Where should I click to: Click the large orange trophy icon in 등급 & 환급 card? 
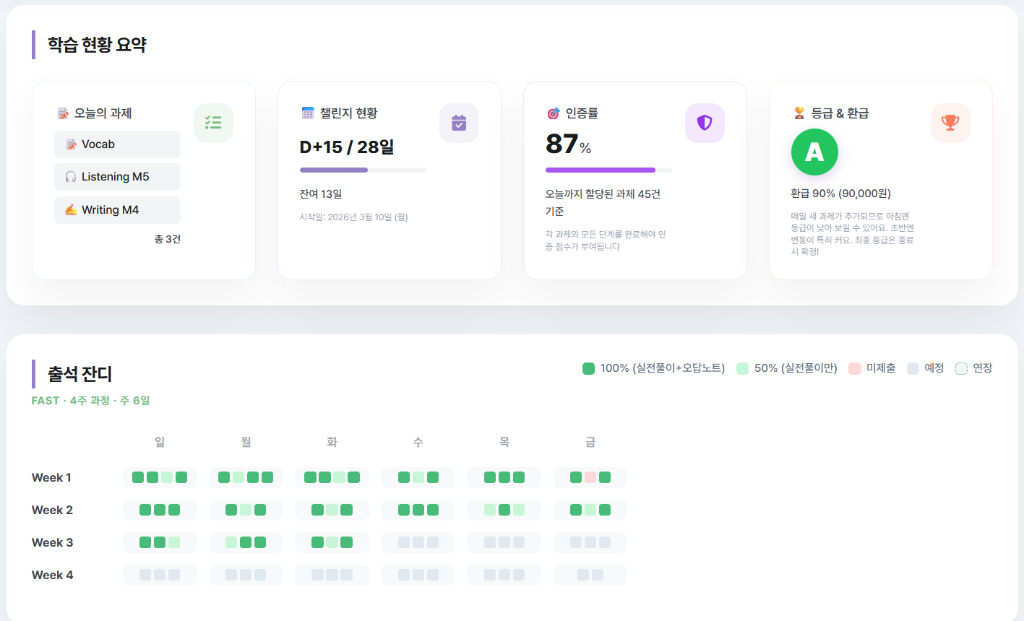coord(950,123)
